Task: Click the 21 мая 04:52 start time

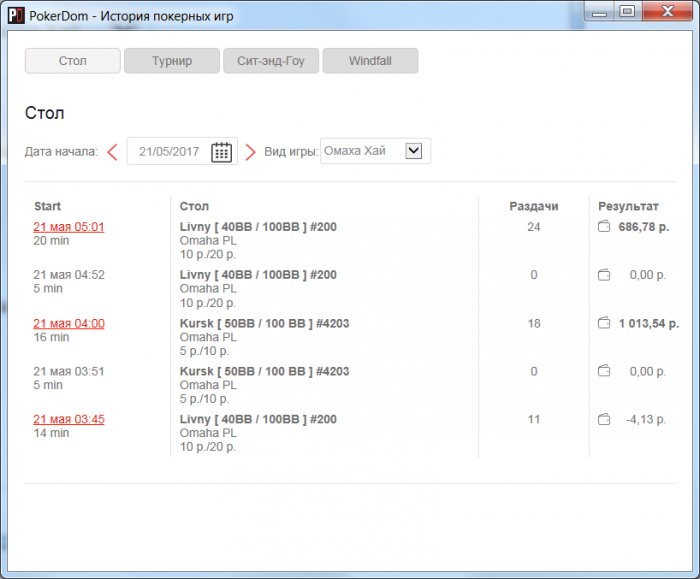Action: 69,275
